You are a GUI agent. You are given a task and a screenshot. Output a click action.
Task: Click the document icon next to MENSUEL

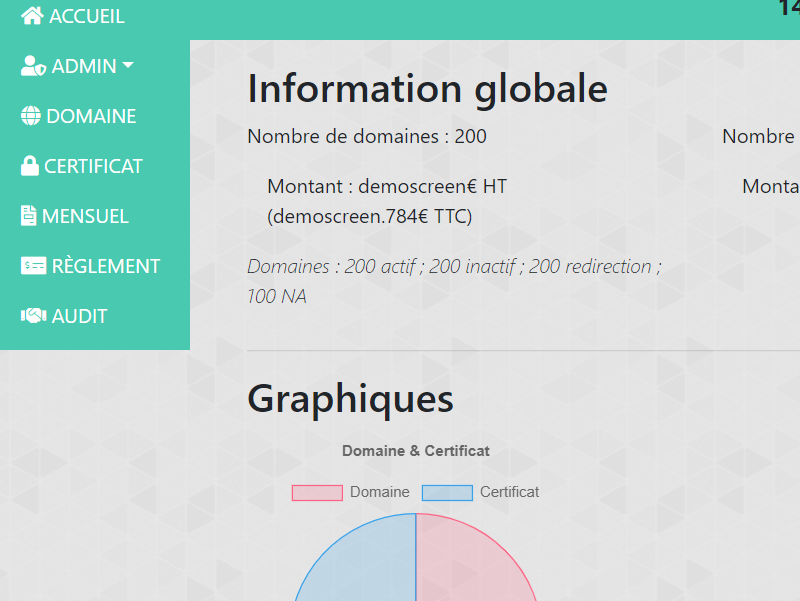tap(29, 216)
